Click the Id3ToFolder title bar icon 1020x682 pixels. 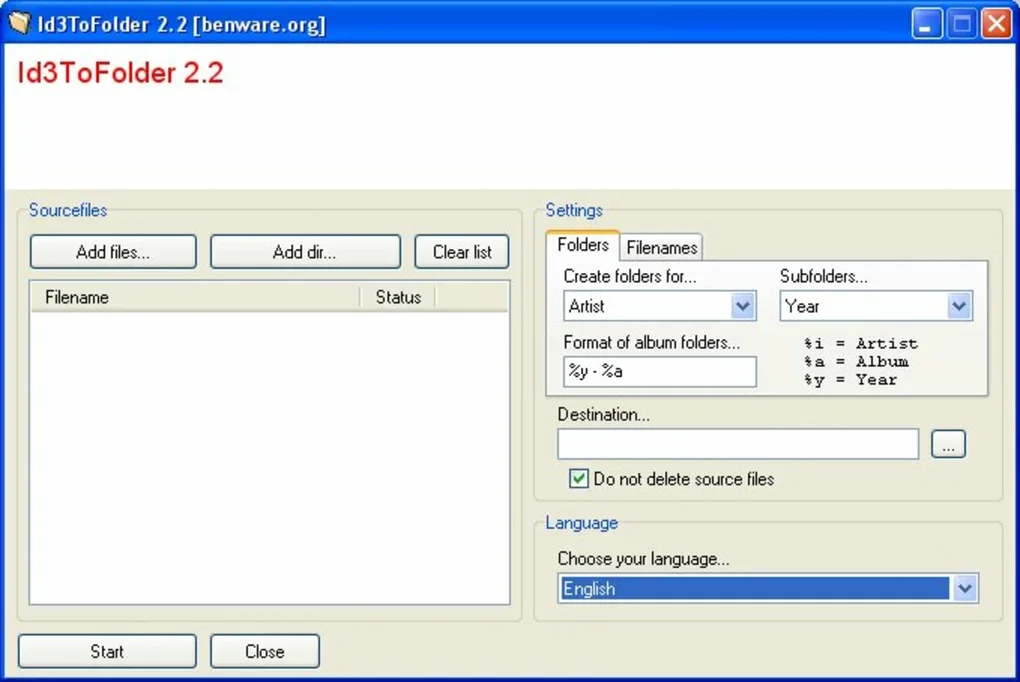pos(20,23)
